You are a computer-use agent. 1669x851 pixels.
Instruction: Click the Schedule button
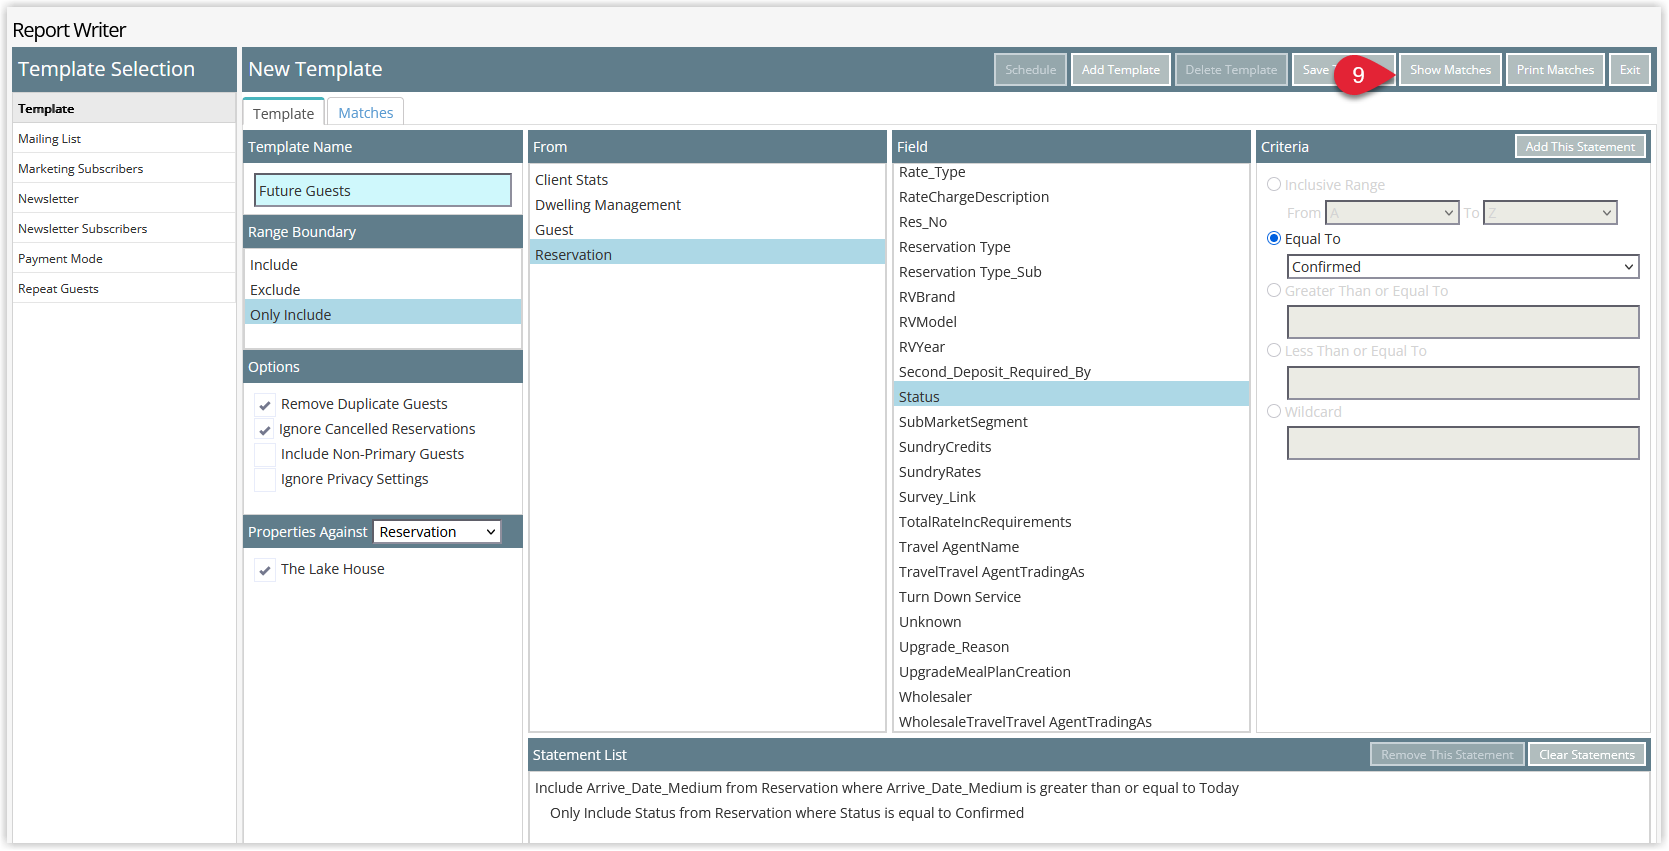coord(1030,70)
